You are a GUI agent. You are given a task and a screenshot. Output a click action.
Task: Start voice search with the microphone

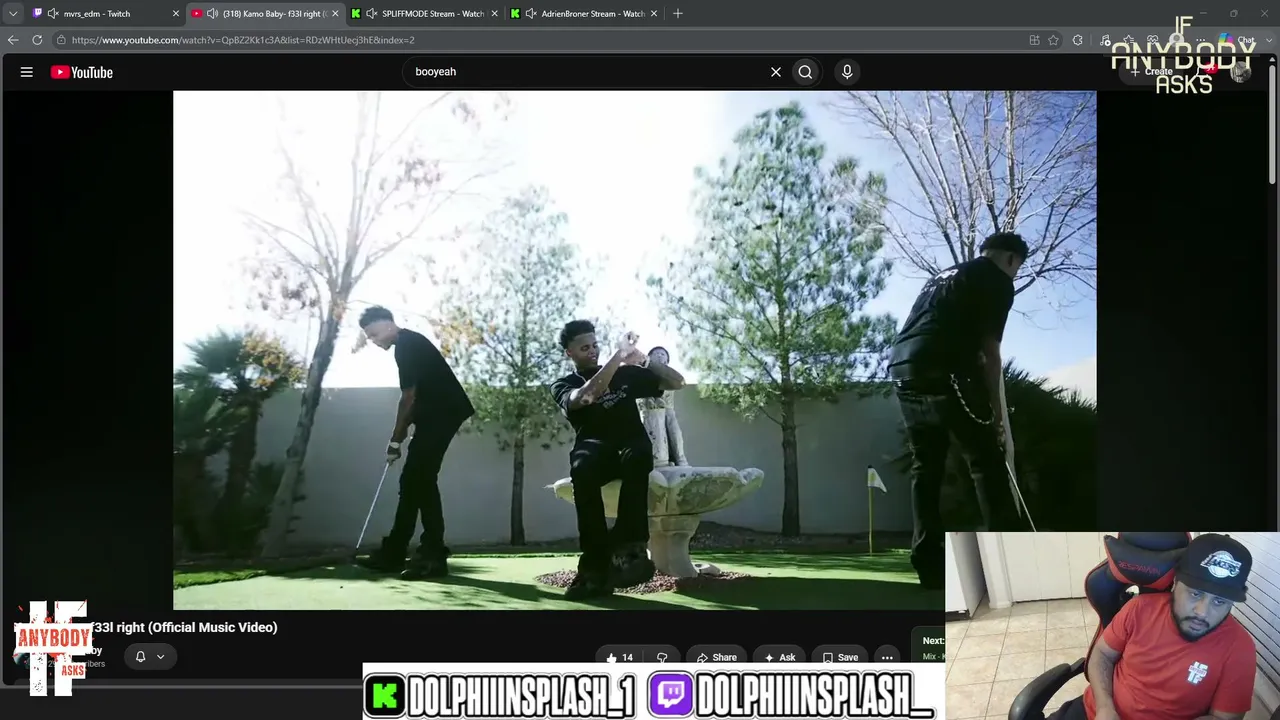click(847, 72)
